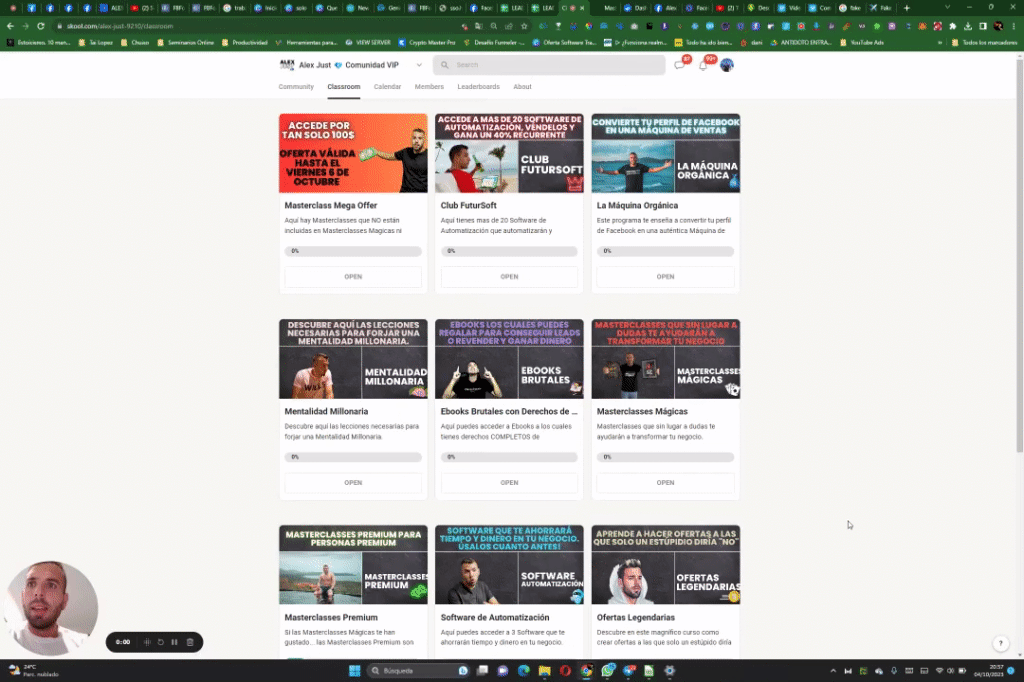Open the Opera browser on the taskbar
Image resolution: width=1024 pixels, height=682 pixels.
tap(565, 671)
